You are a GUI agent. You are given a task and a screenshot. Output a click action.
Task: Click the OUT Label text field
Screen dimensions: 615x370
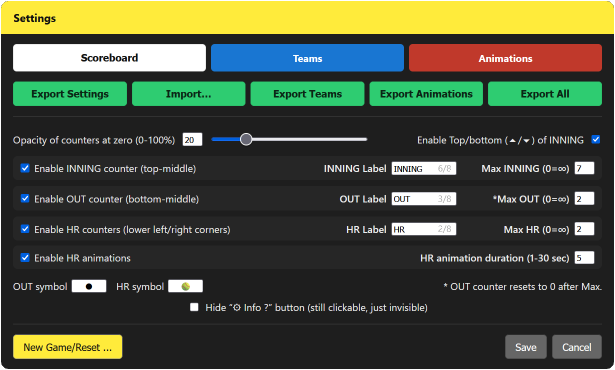pos(424,199)
